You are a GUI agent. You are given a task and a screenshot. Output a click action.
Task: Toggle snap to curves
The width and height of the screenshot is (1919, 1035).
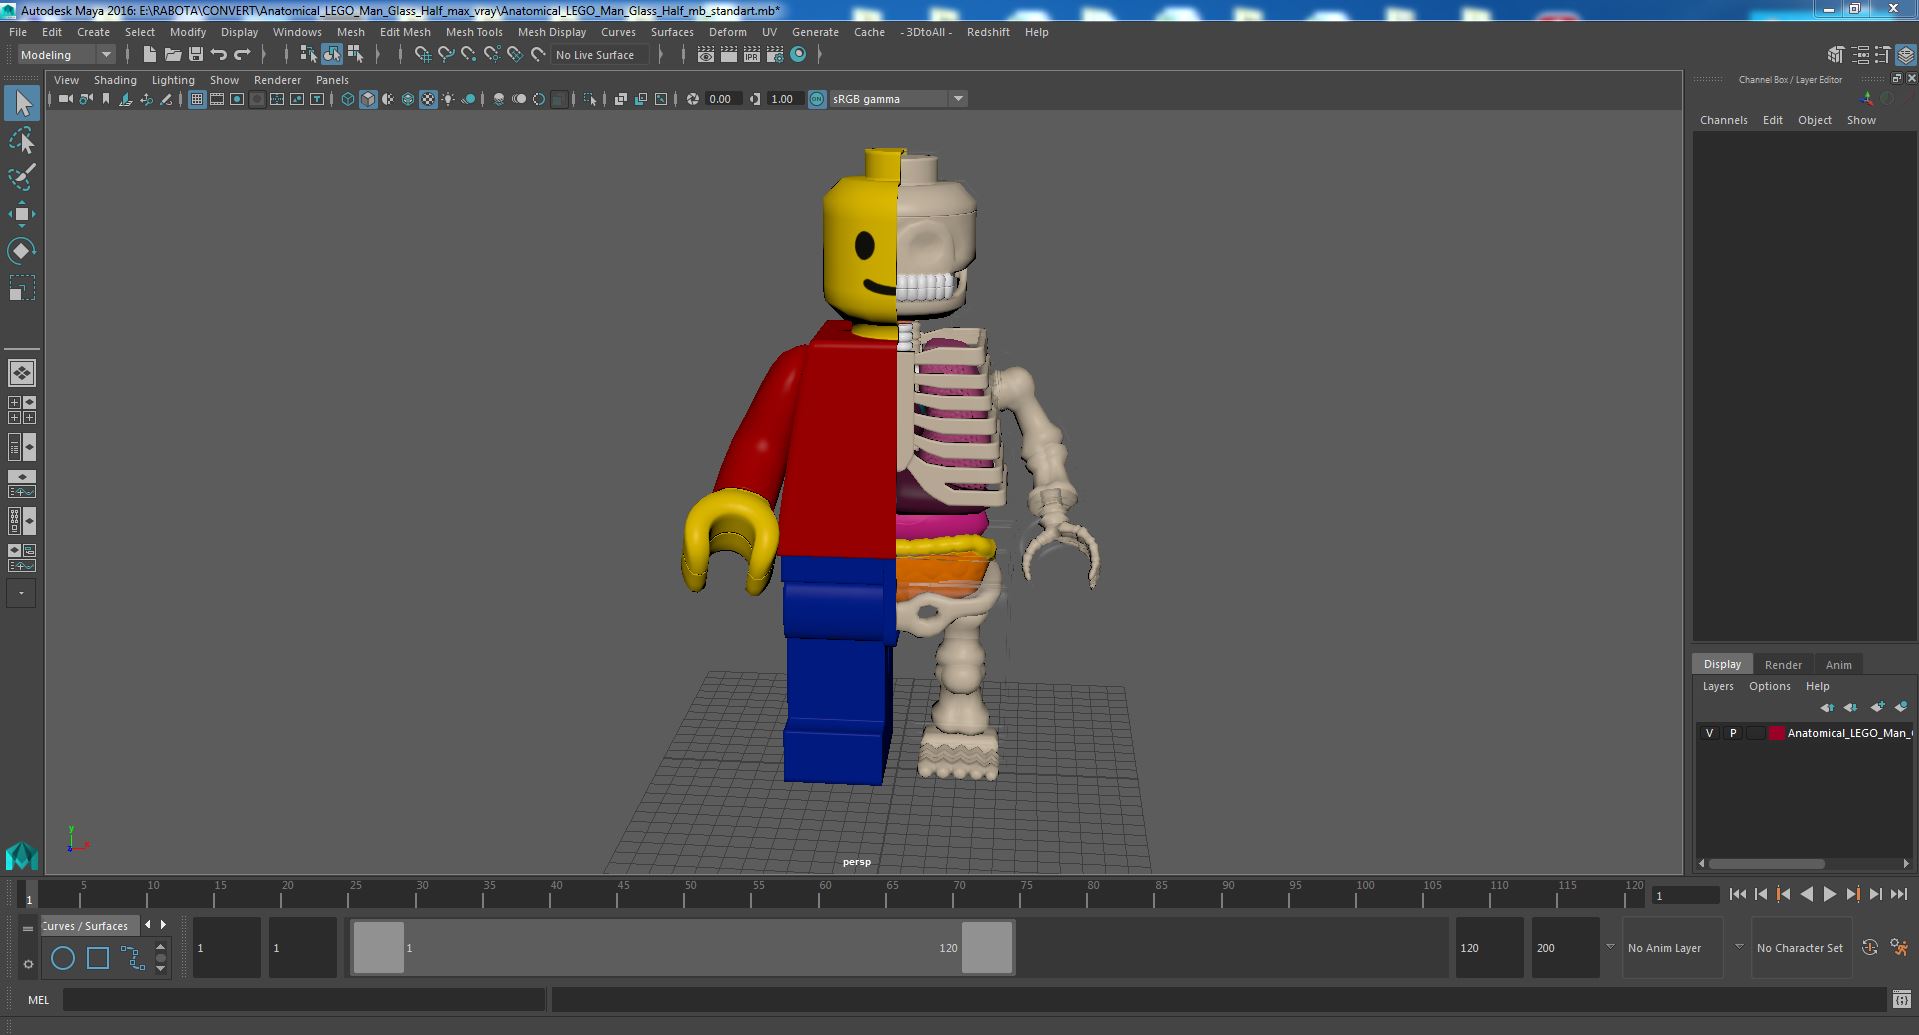coord(446,55)
